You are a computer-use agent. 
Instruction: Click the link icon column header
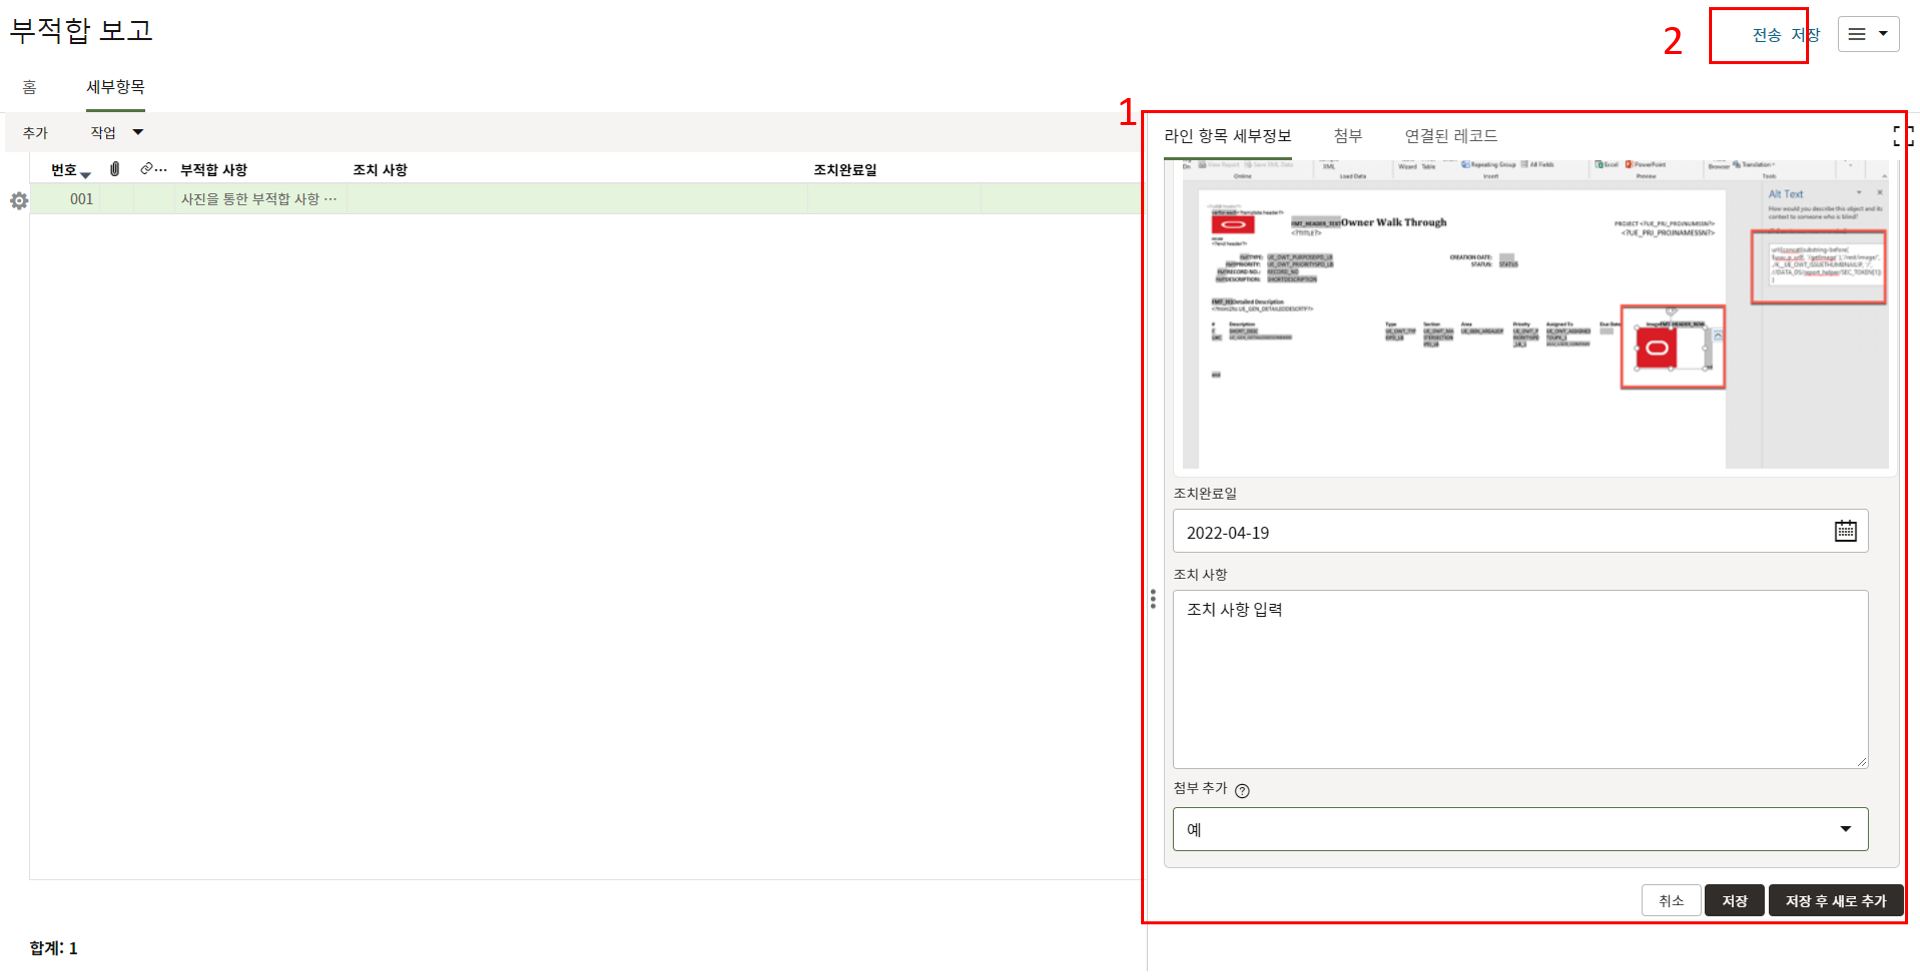point(147,169)
